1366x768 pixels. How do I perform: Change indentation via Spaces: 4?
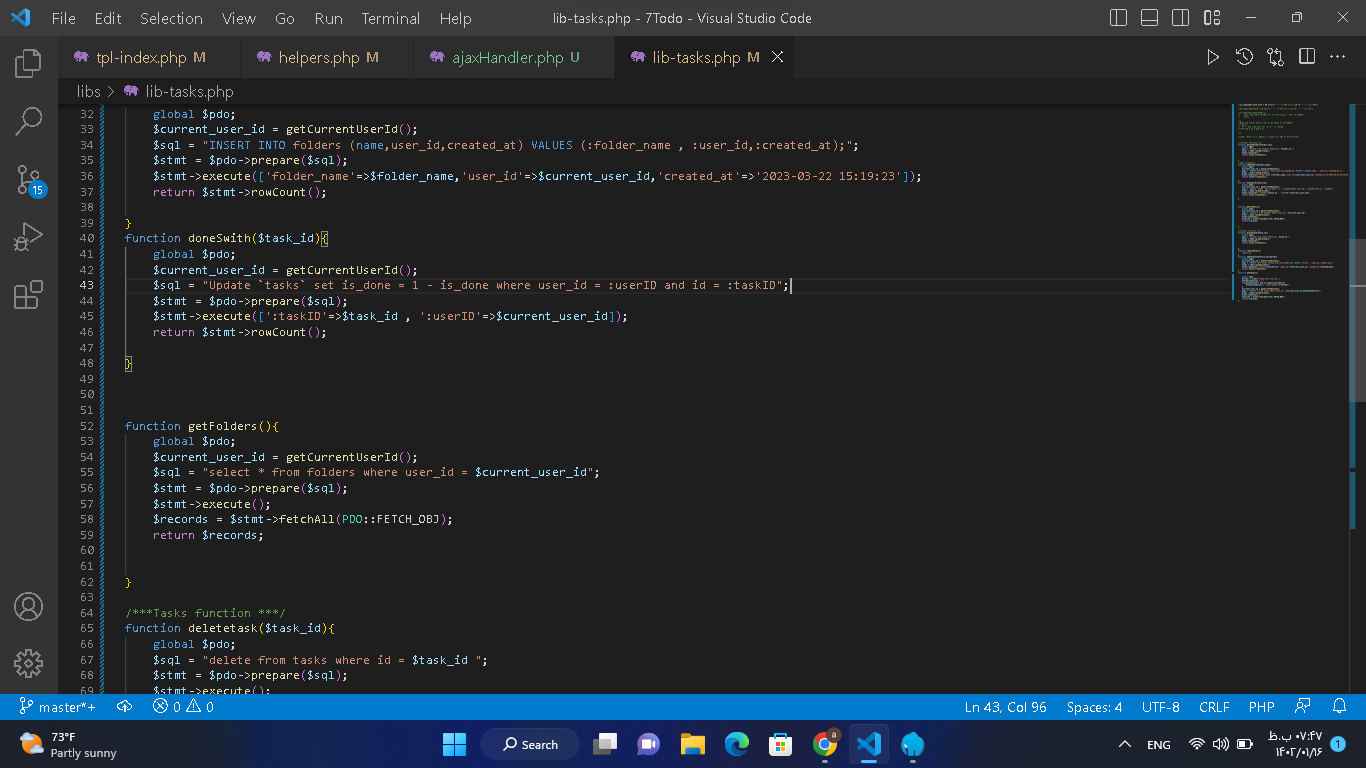click(x=1094, y=707)
